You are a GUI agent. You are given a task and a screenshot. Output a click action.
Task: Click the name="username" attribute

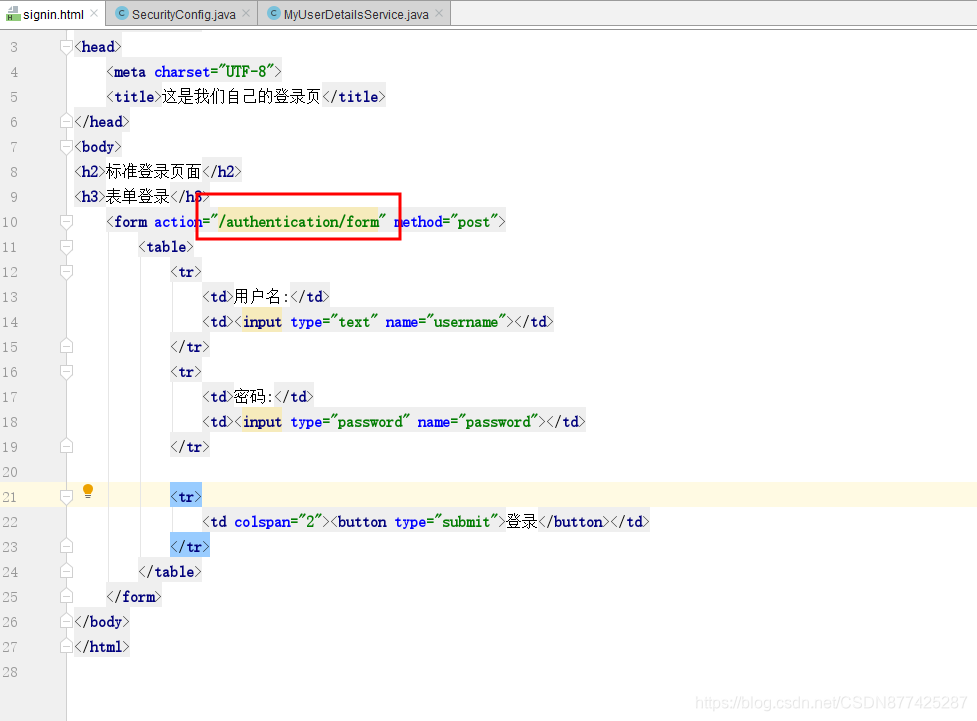(x=446, y=322)
